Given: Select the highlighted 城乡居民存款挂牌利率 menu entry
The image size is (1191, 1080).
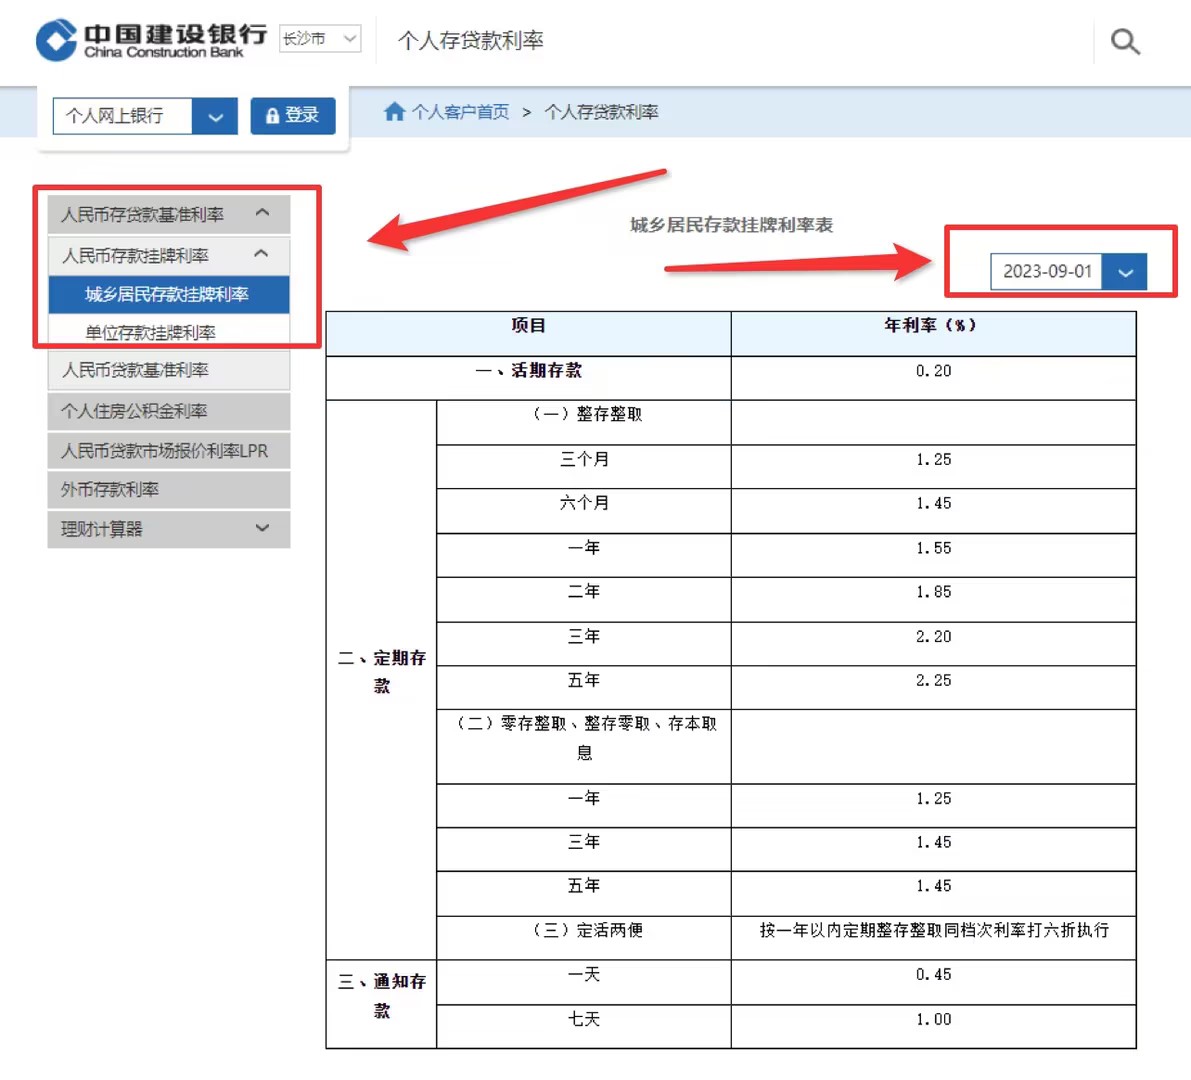Looking at the screenshot, I should (168, 294).
